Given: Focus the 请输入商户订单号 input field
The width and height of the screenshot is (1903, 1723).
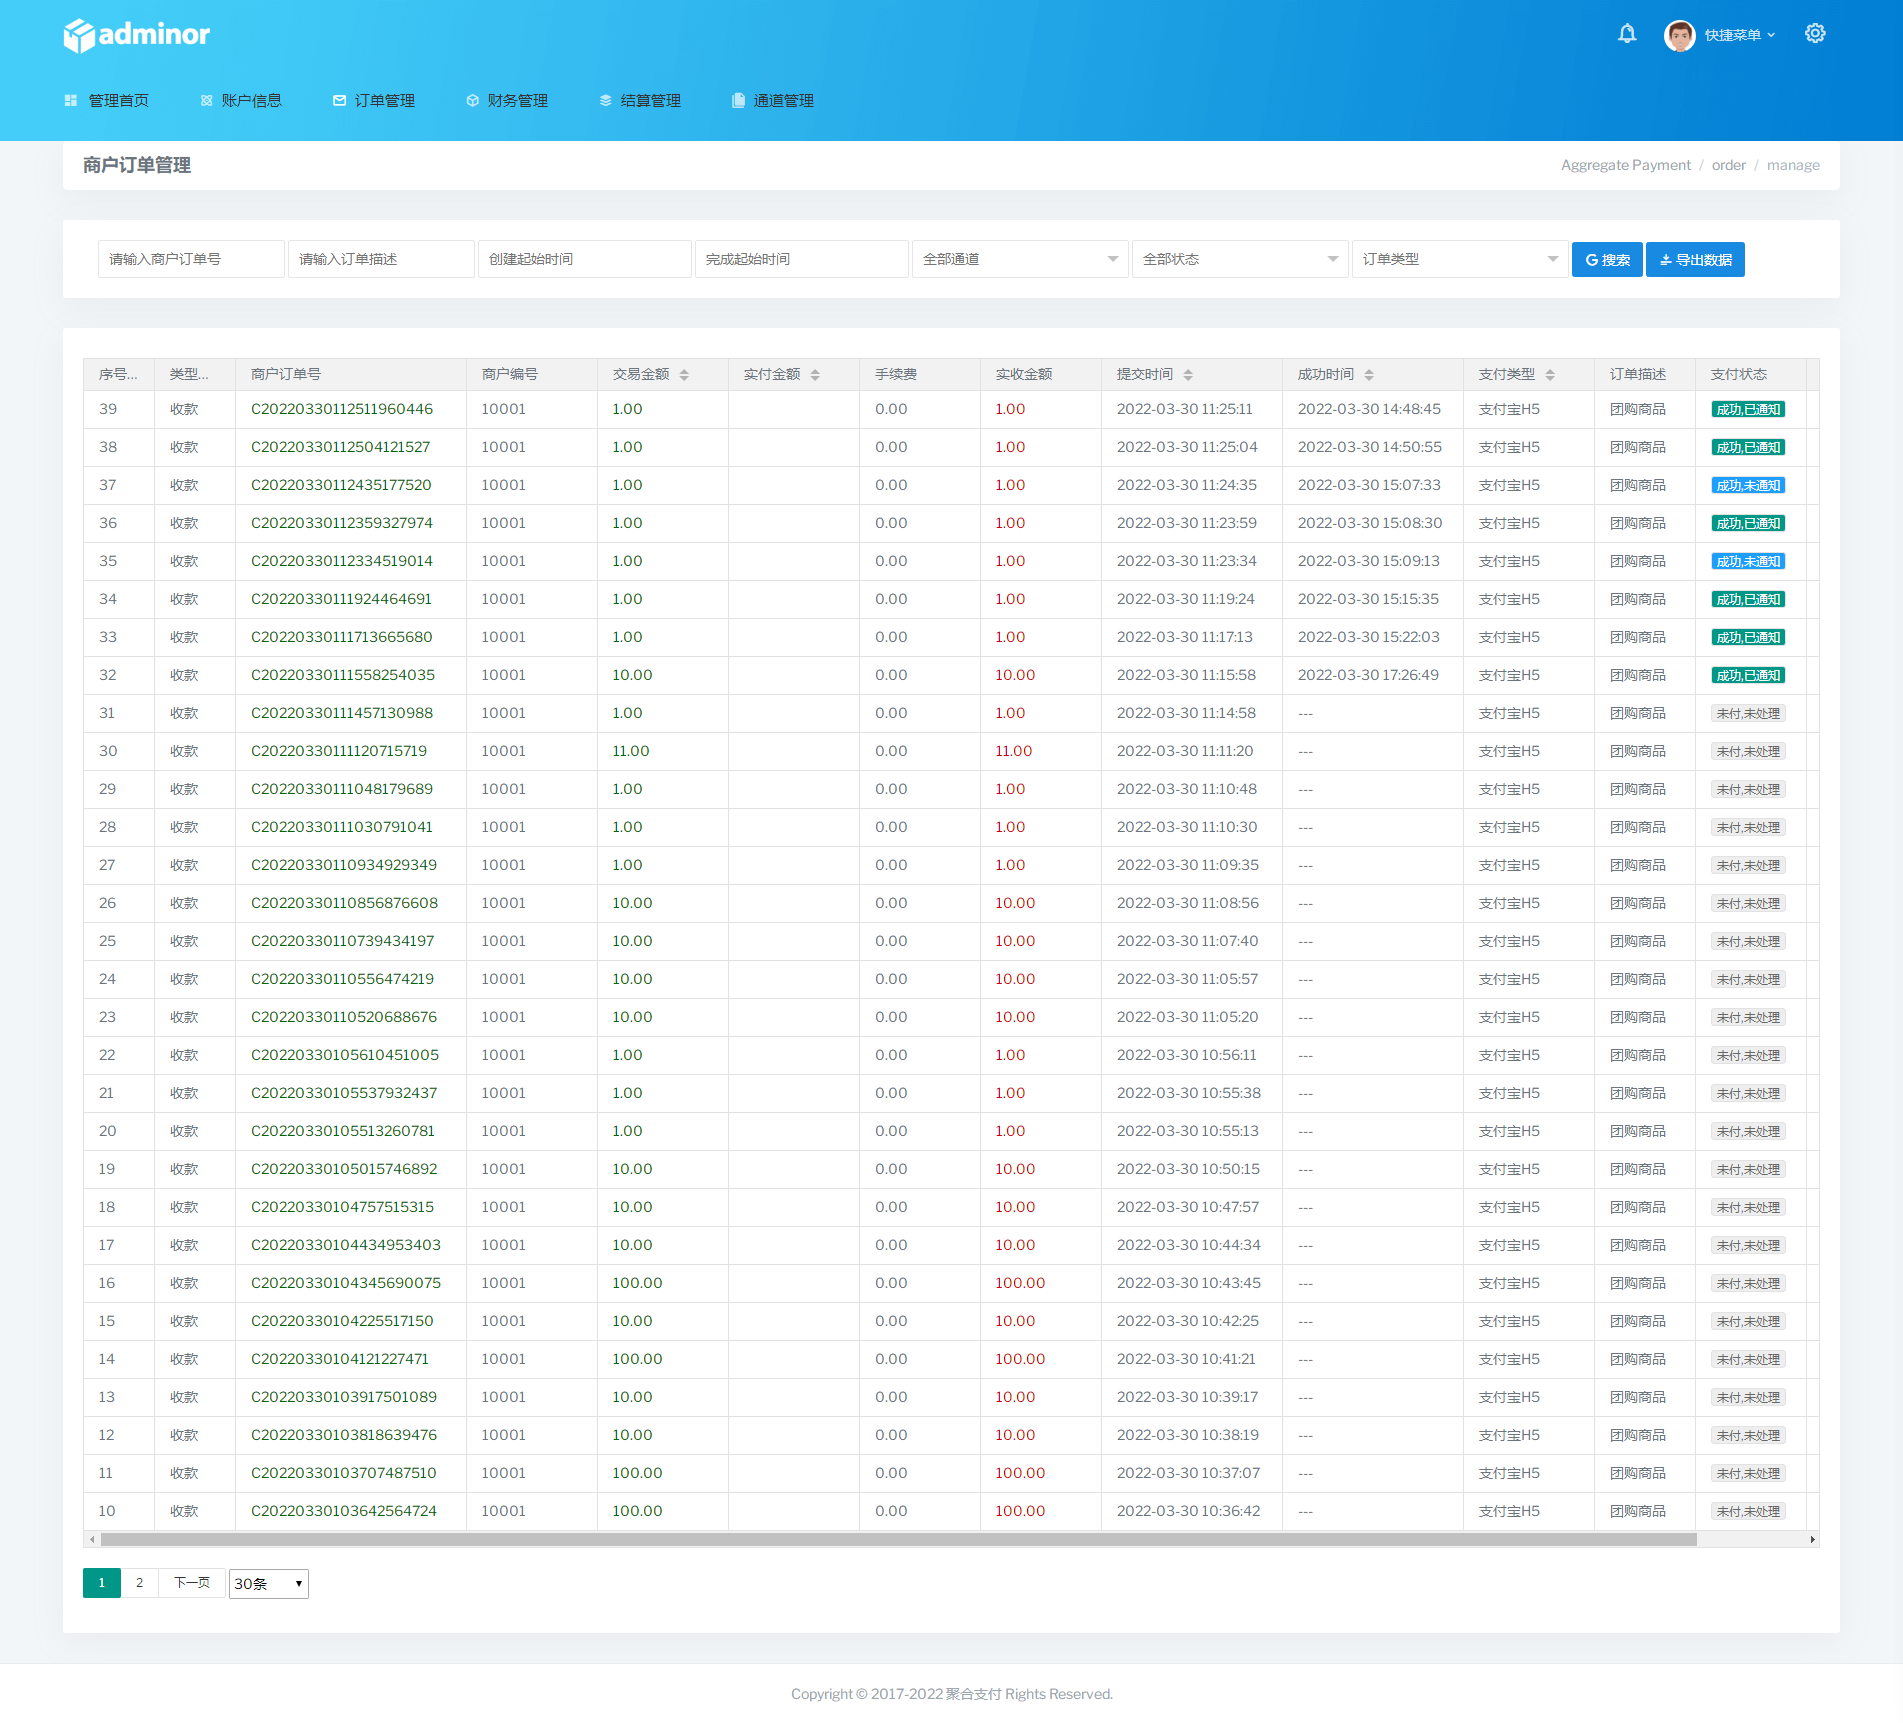Looking at the screenshot, I should [190, 259].
